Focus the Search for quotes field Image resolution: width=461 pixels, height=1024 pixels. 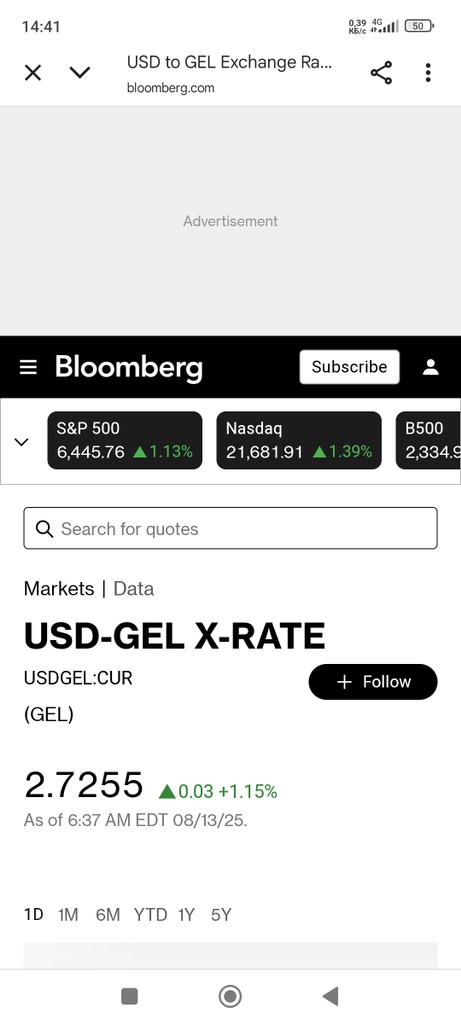(230, 528)
